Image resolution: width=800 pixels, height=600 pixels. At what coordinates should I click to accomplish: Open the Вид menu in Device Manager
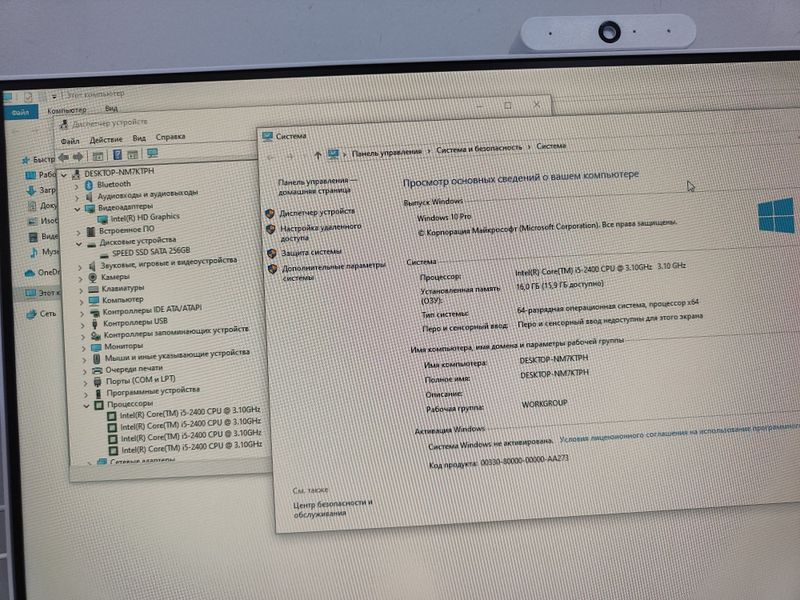point(139,138)
